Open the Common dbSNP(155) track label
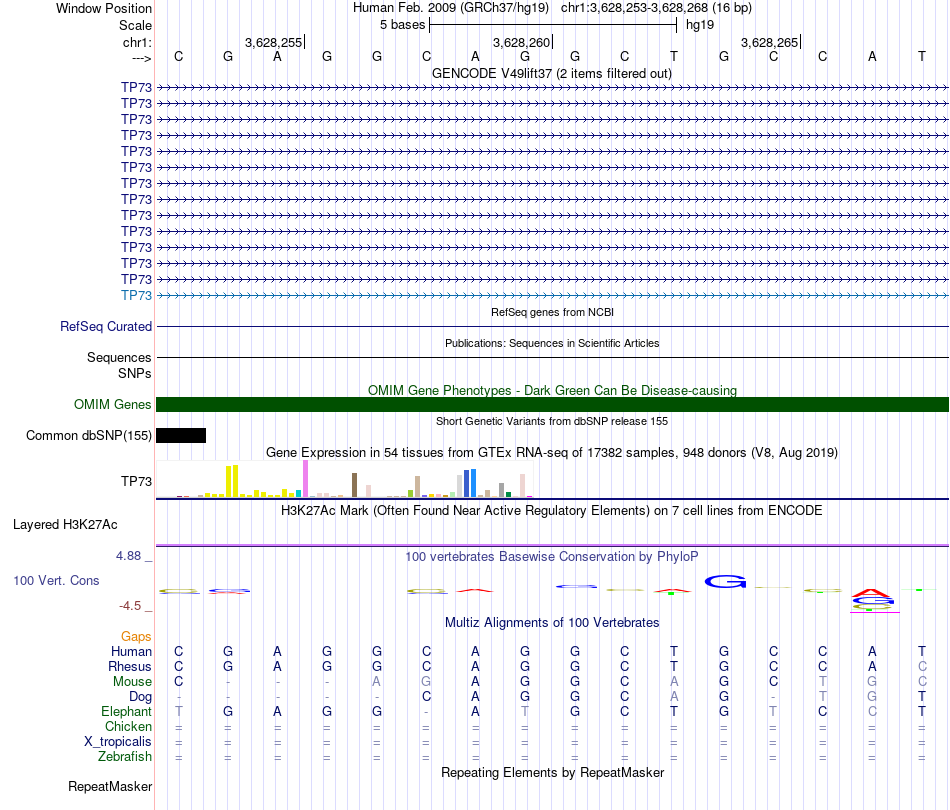This screenshot has width=950, height=810. tap(88, 436)
